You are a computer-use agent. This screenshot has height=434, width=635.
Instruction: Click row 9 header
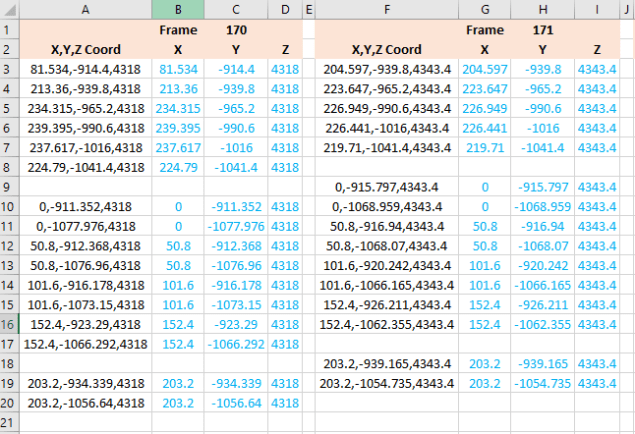point(11,187)
